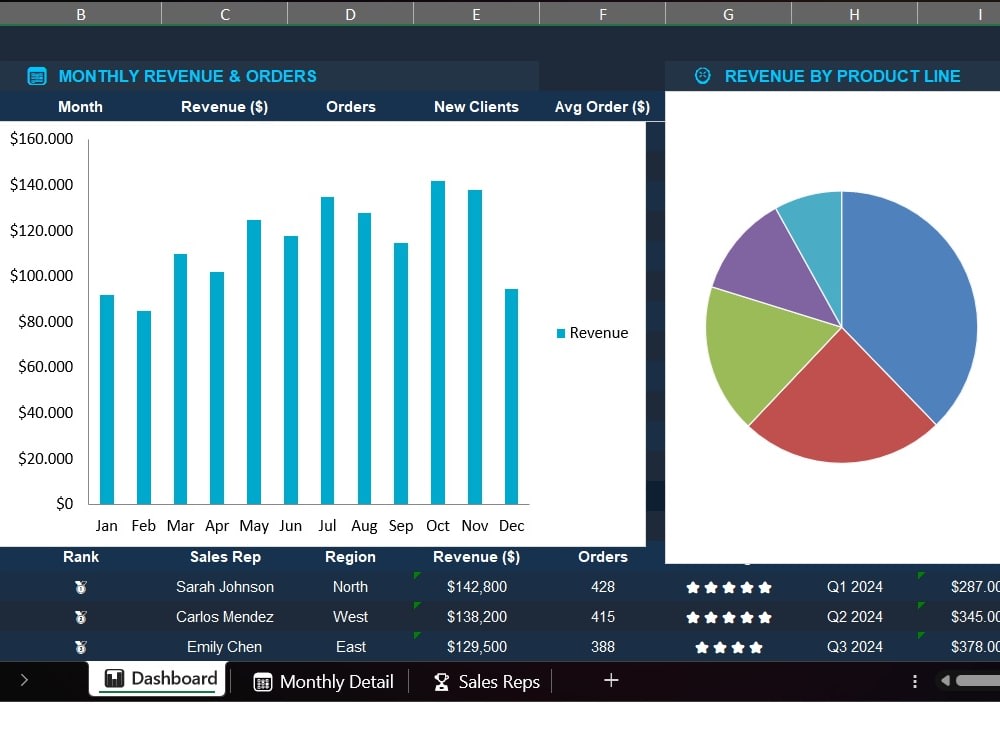Click the 'Month' column heading cell
This screenshot has width=1000, height=750.
click(x=80, y=107)
